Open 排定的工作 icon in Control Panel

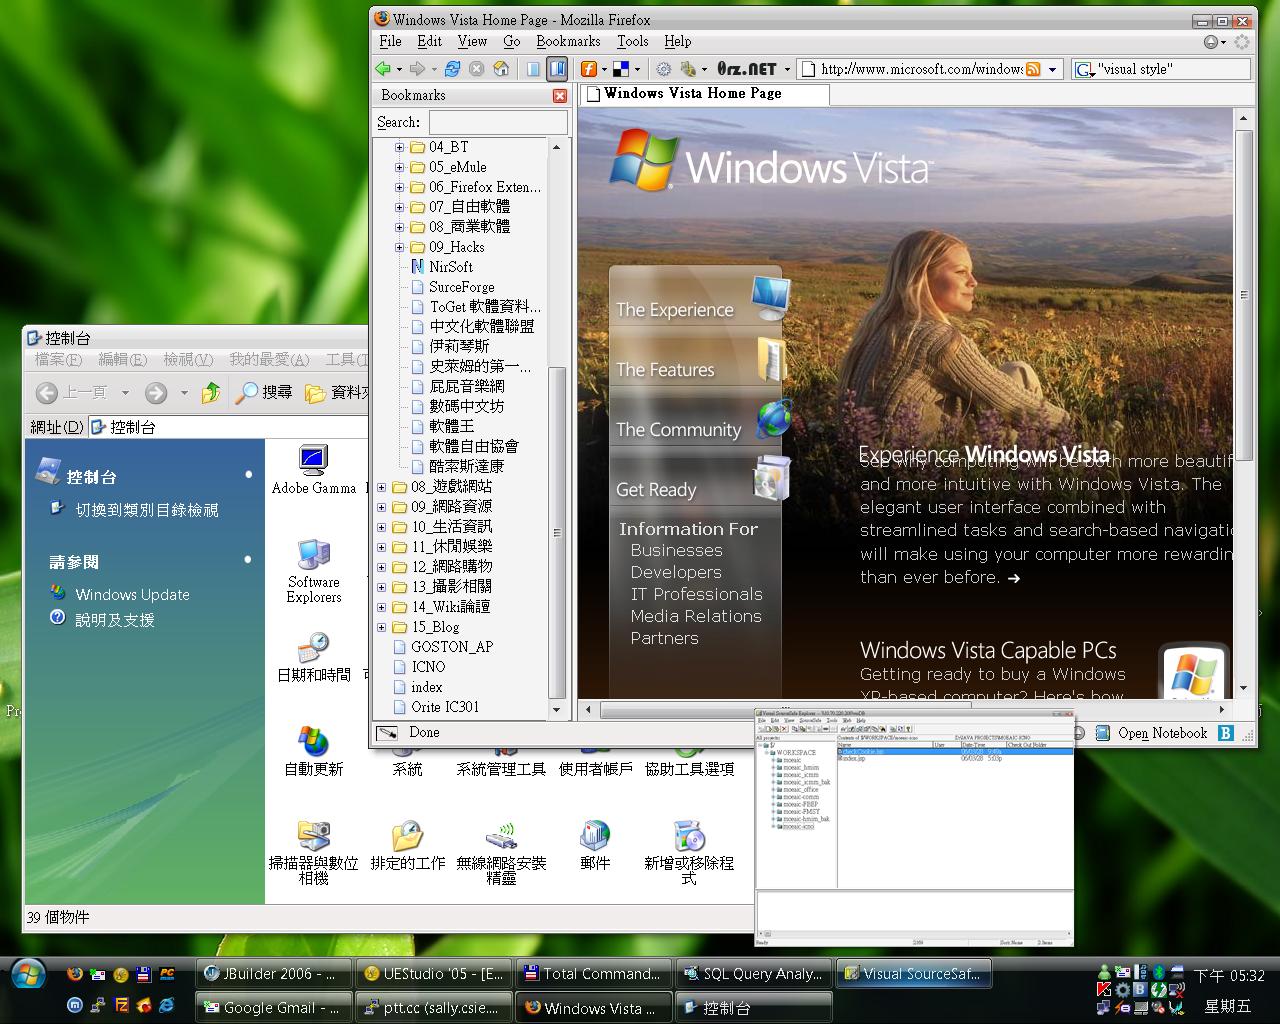click(x=408, y=846)
